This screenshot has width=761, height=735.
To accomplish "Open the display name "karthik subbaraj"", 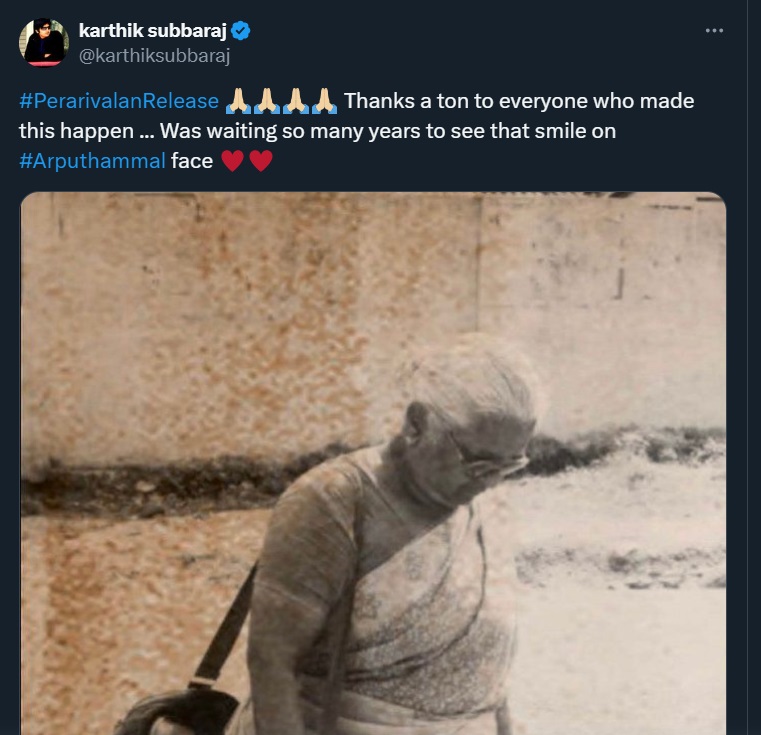I will coord(153,31).
